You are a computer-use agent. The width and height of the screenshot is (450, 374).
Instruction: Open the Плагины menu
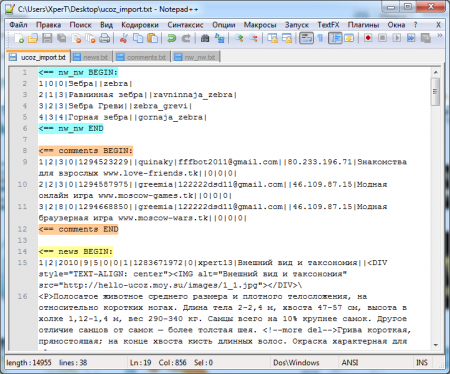coord(363,25)
